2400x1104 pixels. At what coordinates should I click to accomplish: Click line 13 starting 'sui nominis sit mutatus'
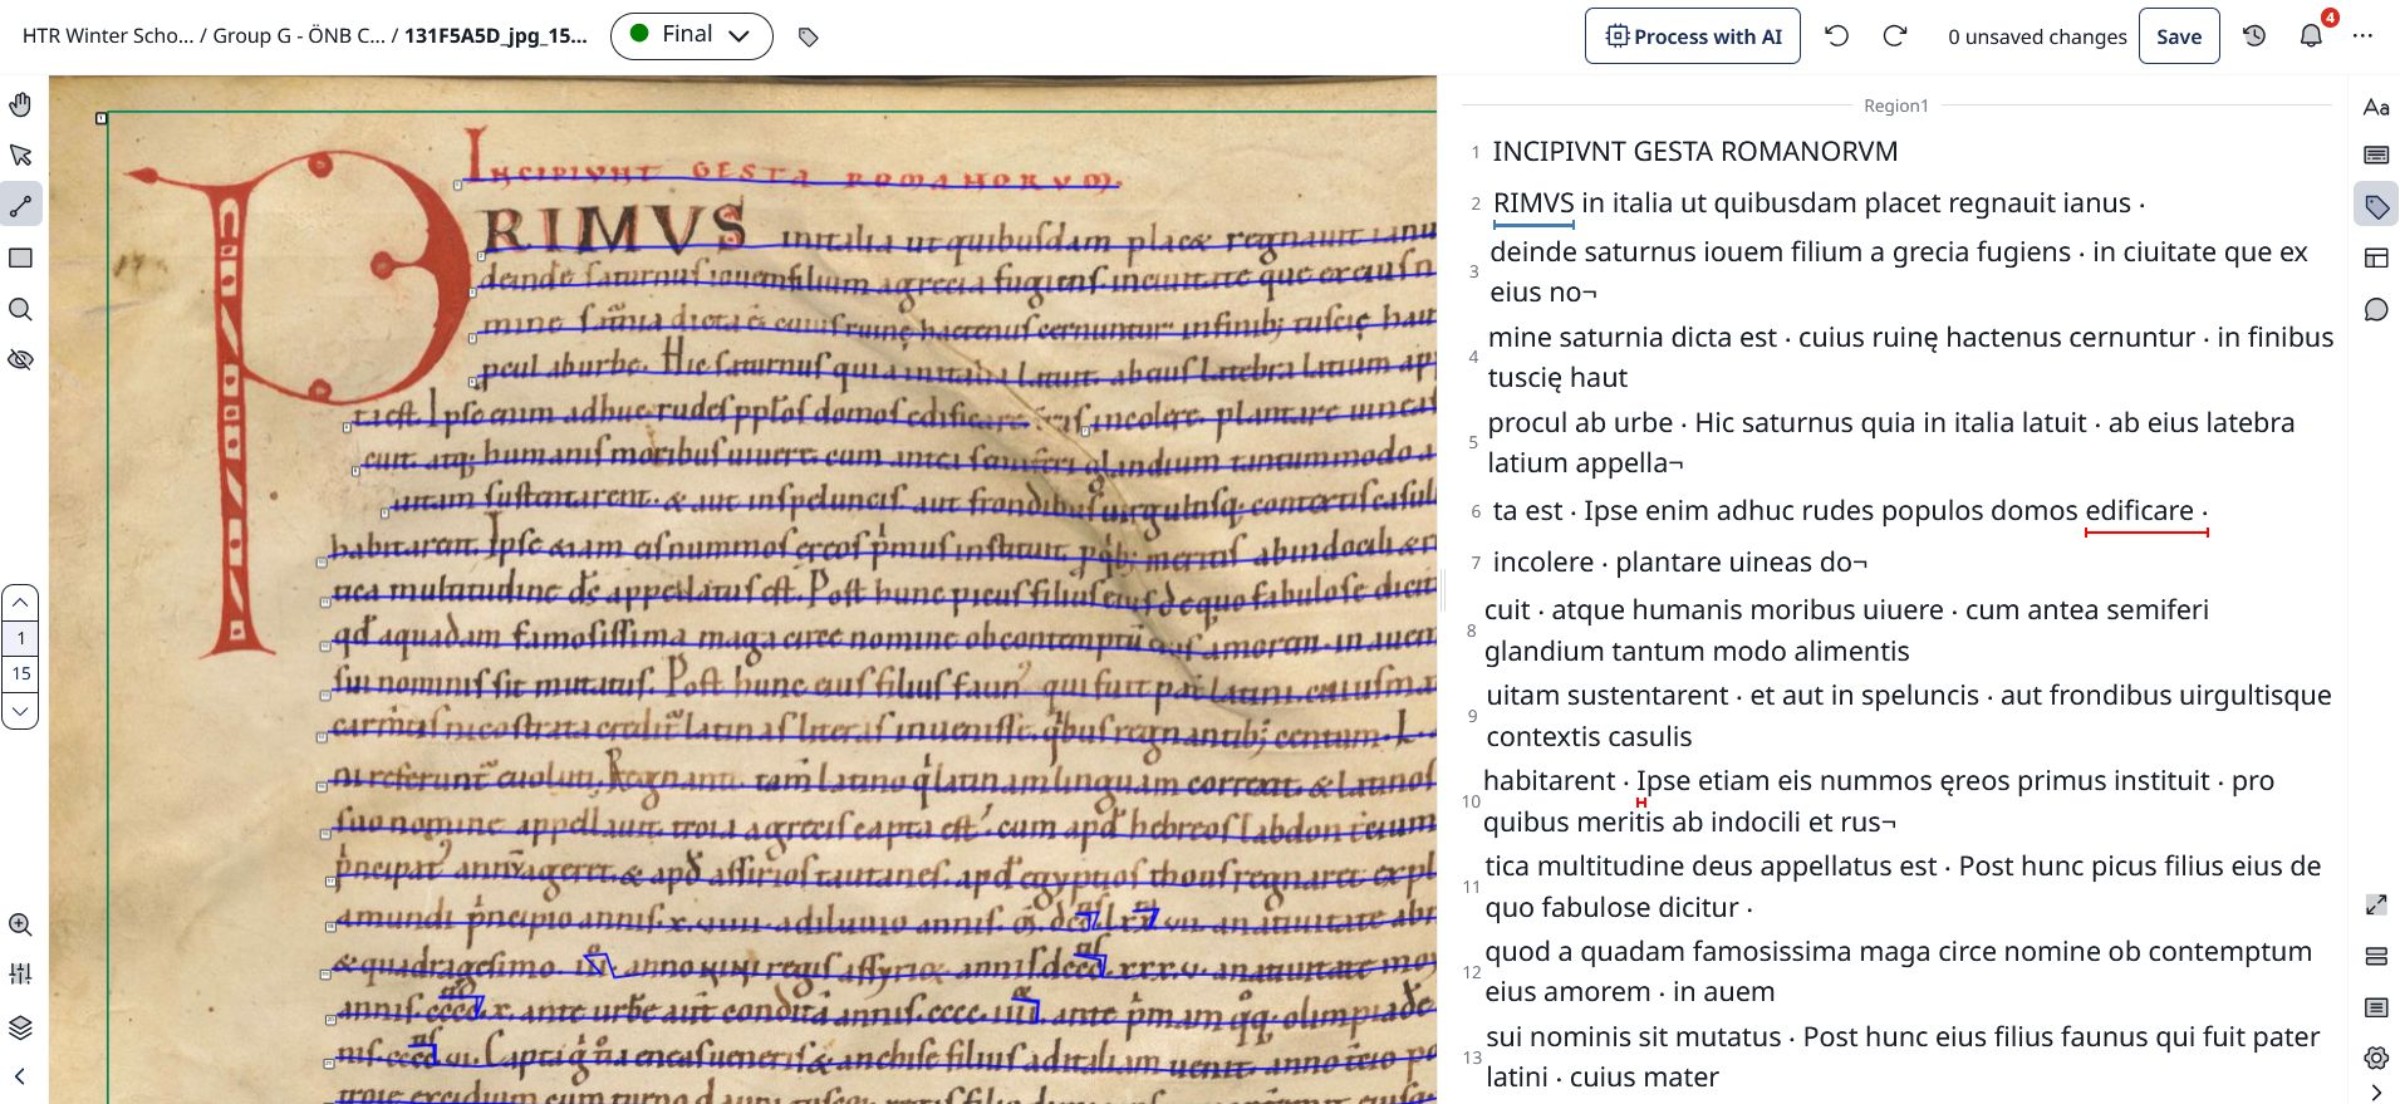click(1903, 1057)
